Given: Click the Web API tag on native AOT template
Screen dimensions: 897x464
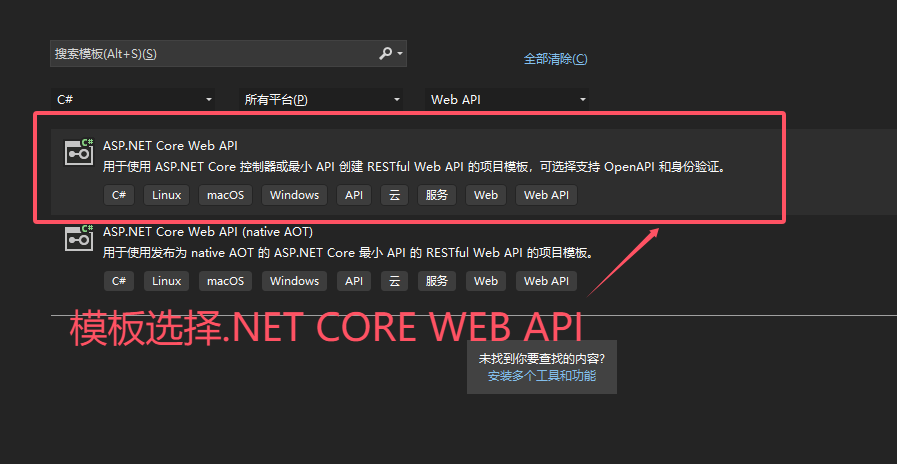Looking at the screenshot, I should 546,281.
